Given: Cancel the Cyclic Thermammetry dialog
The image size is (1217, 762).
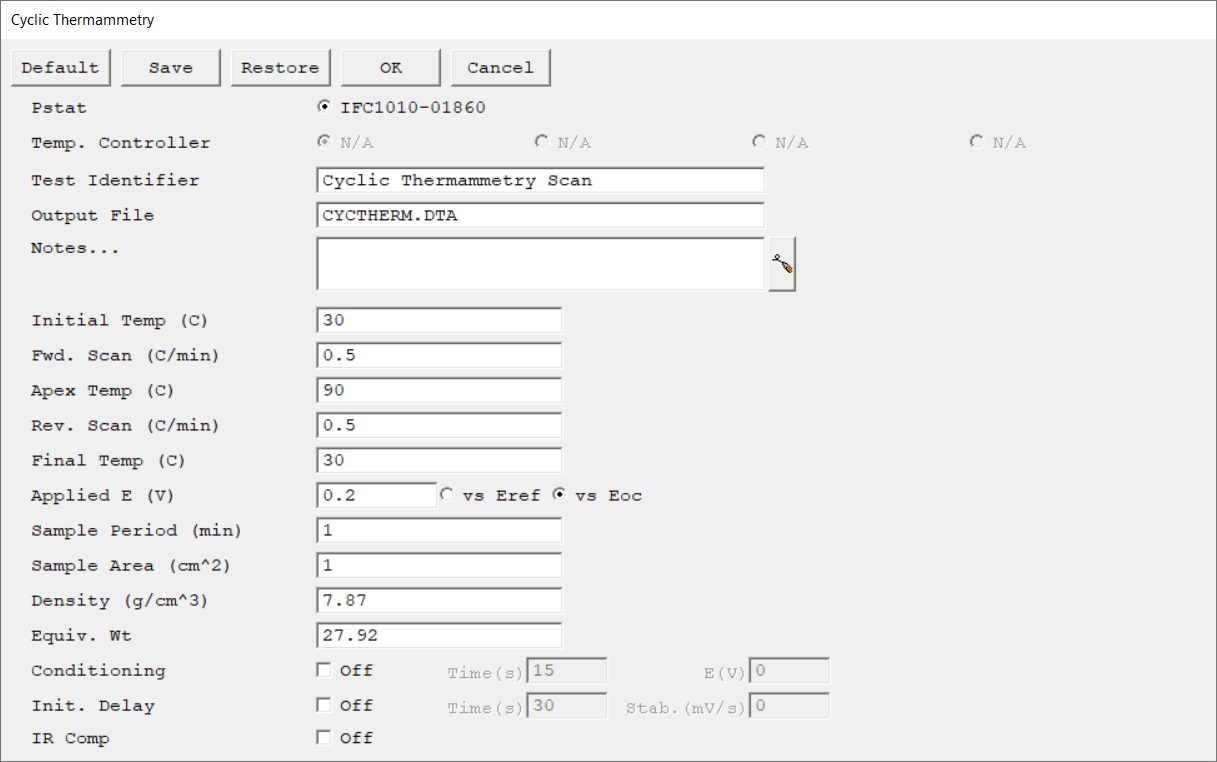Looking at the screenshot, I should point(500,68).
